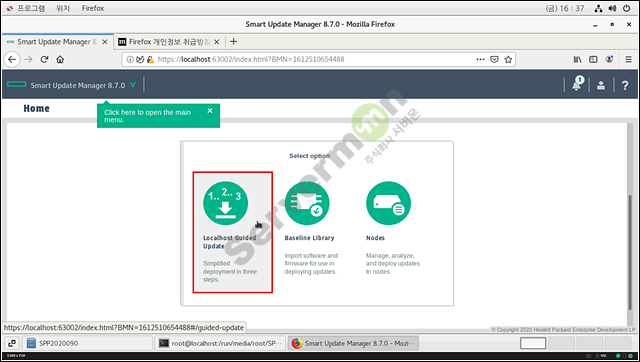
Task: Open page actions three-dot menu
Action: [480, 60]
